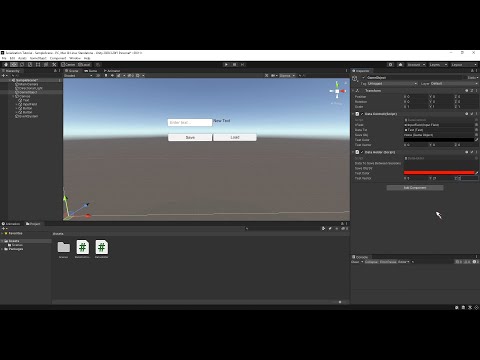
Task: Open the Window menu
Action: [x=75, y=58]
